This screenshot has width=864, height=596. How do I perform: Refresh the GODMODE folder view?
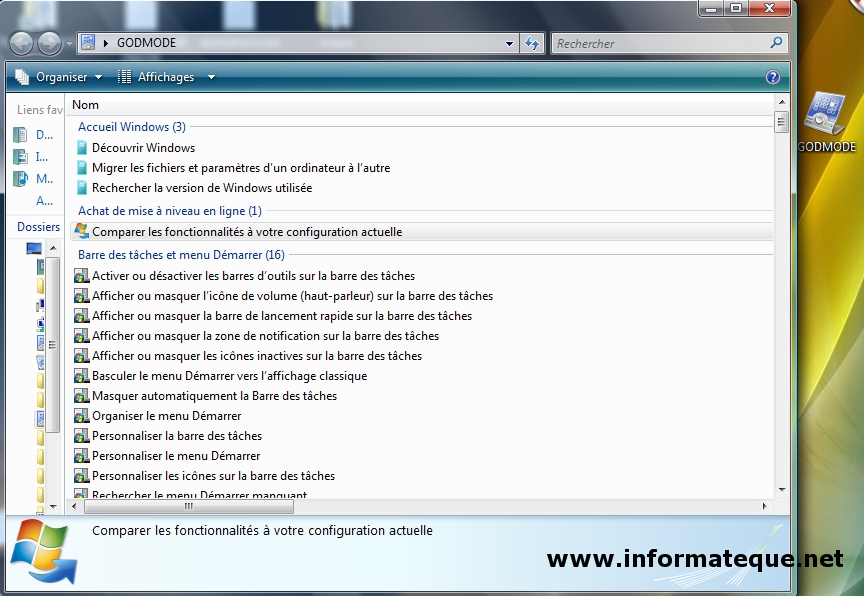click(532, 44)
